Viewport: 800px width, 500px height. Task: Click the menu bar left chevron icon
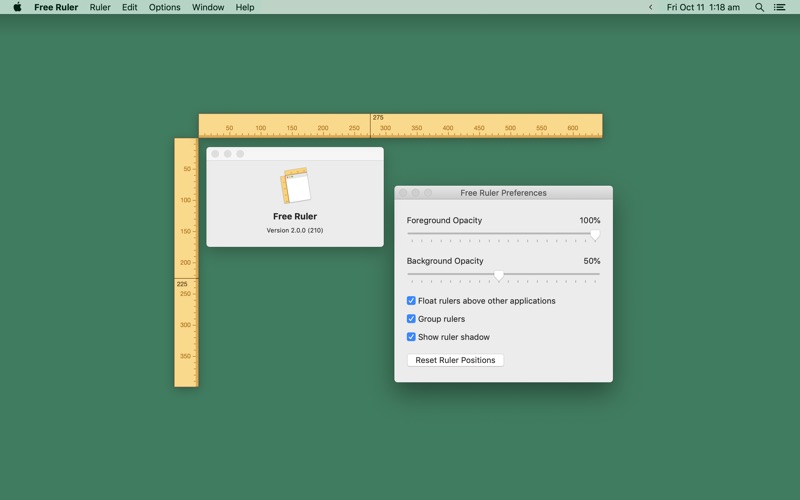[x=650, y=7]
